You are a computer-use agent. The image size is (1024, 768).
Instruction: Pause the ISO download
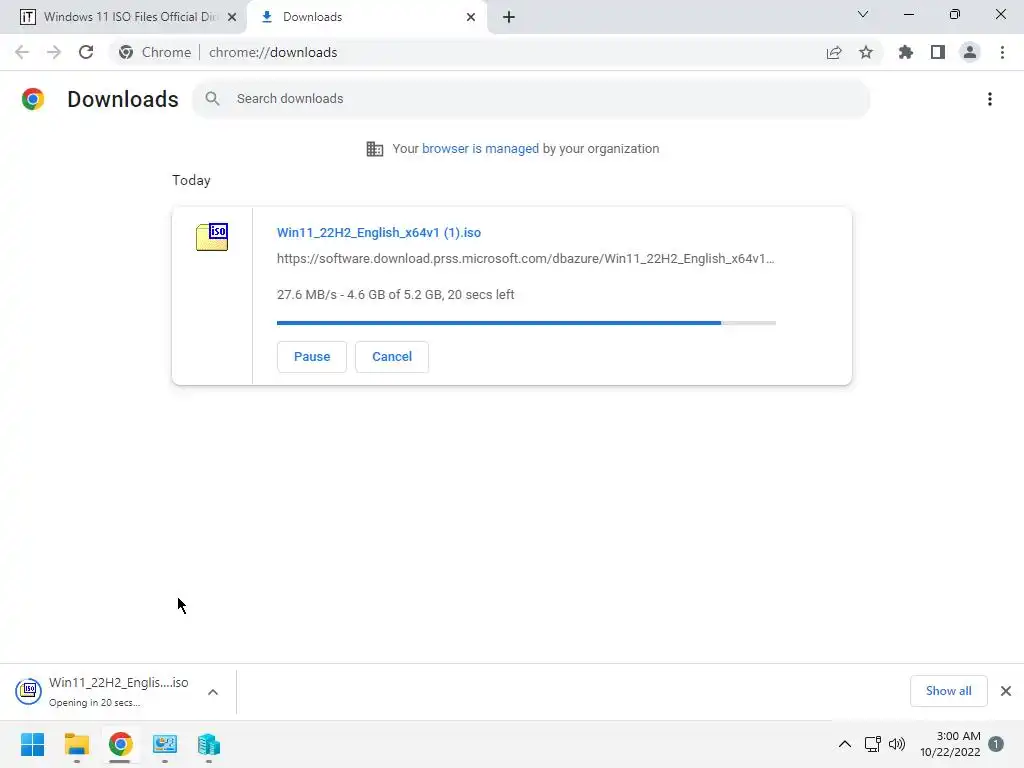tap(312, 357)
